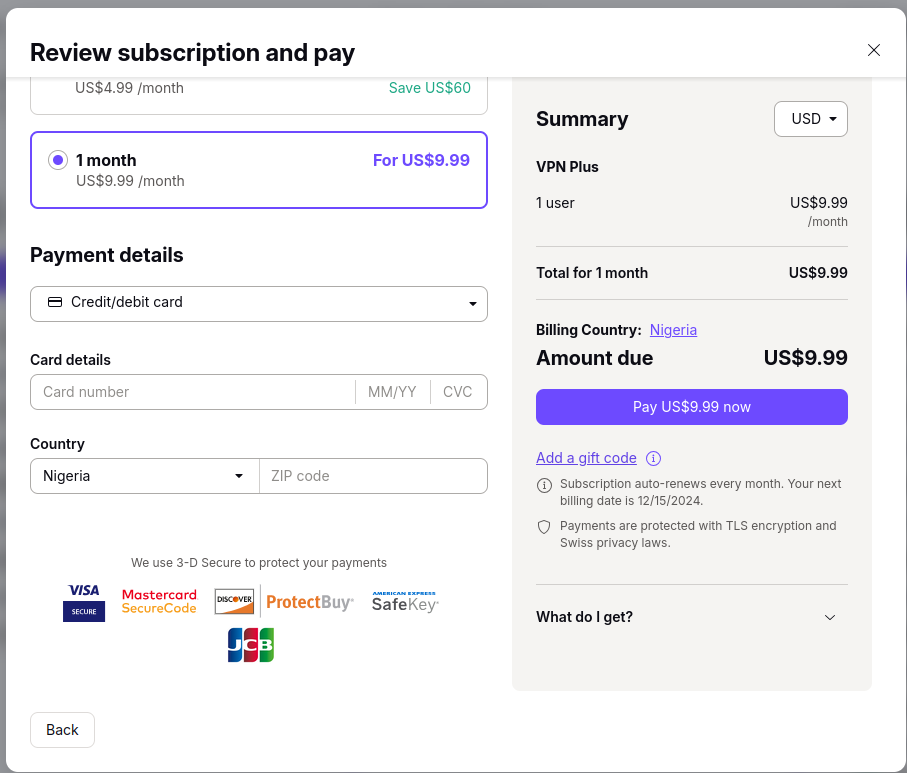Screen dimensions: 907x773
Task: Click the Mastercard SecureCode icon
Action: (159, 601)
